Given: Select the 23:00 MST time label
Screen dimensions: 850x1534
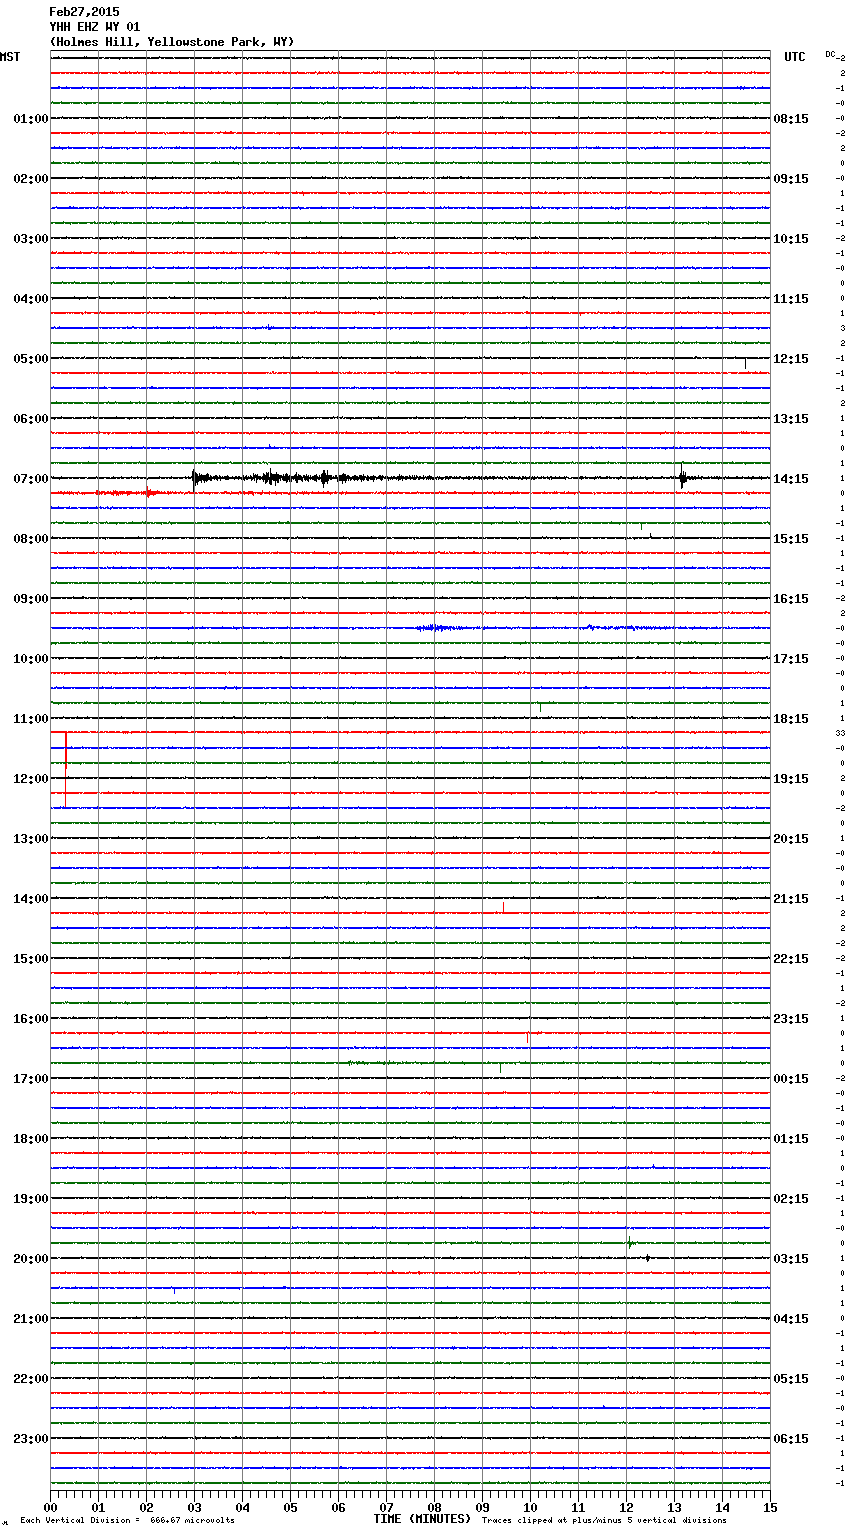Looking at the screenshot, I should [x=31, y=1439].
